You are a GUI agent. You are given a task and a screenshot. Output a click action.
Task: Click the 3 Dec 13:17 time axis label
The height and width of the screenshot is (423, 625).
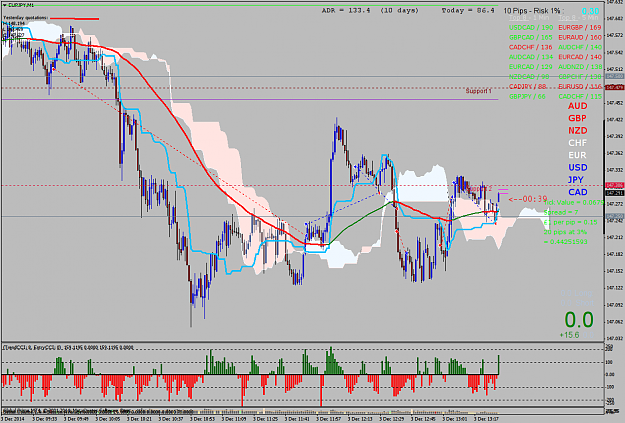click(486, 419)
